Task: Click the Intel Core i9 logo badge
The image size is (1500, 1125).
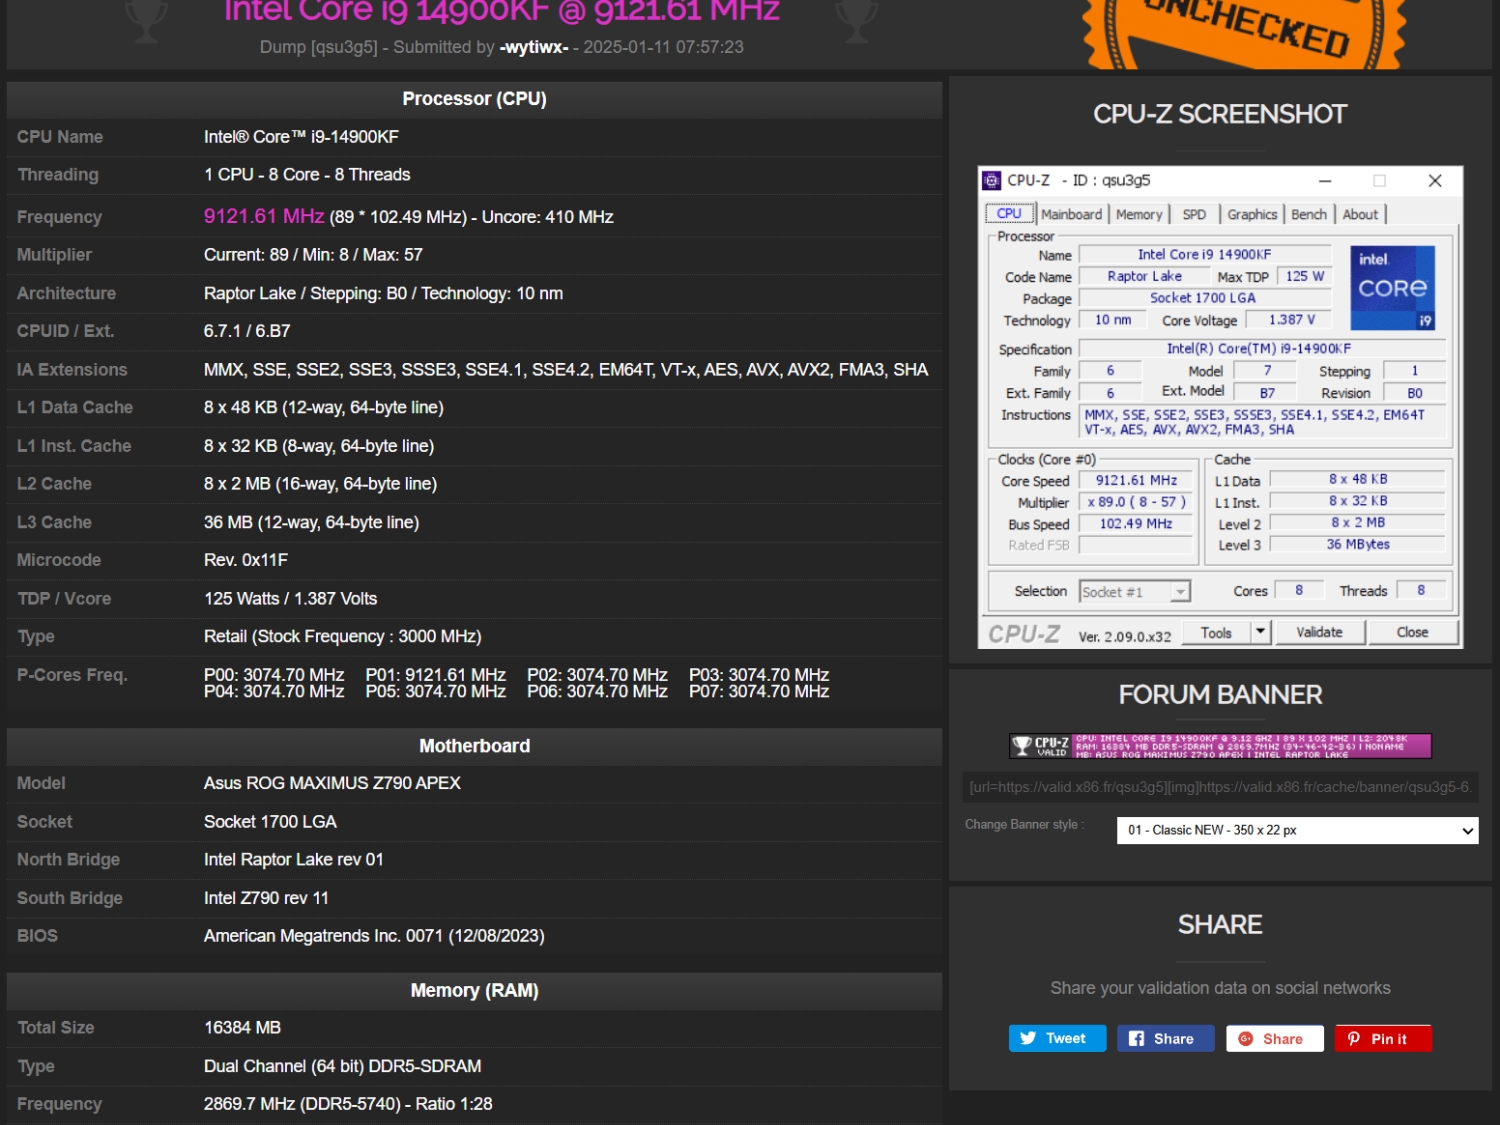Action: (x=1392, y=288)
